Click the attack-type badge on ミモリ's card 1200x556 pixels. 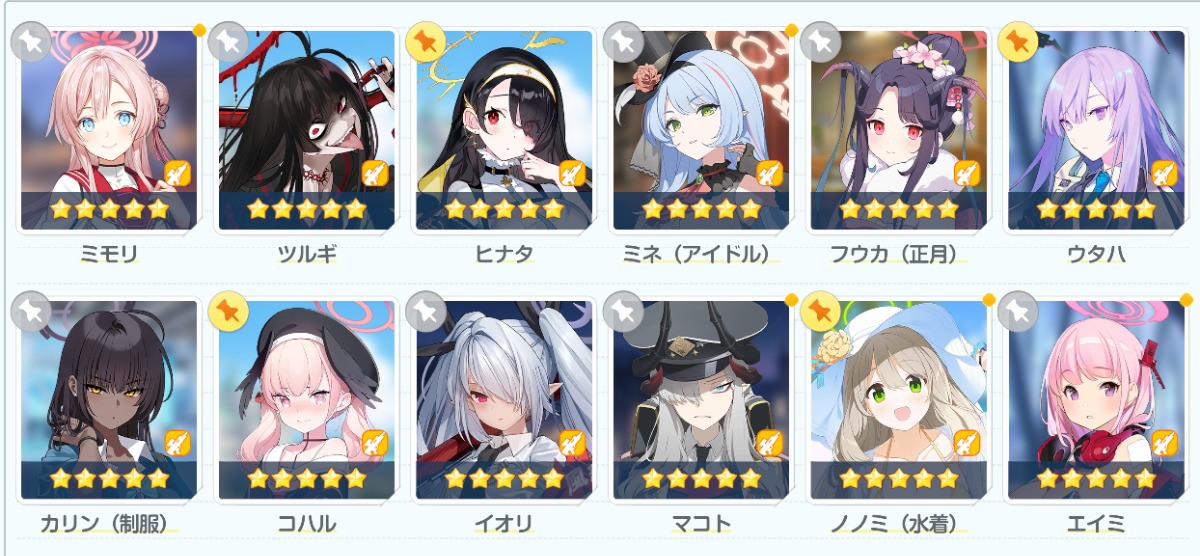(176, 172)
